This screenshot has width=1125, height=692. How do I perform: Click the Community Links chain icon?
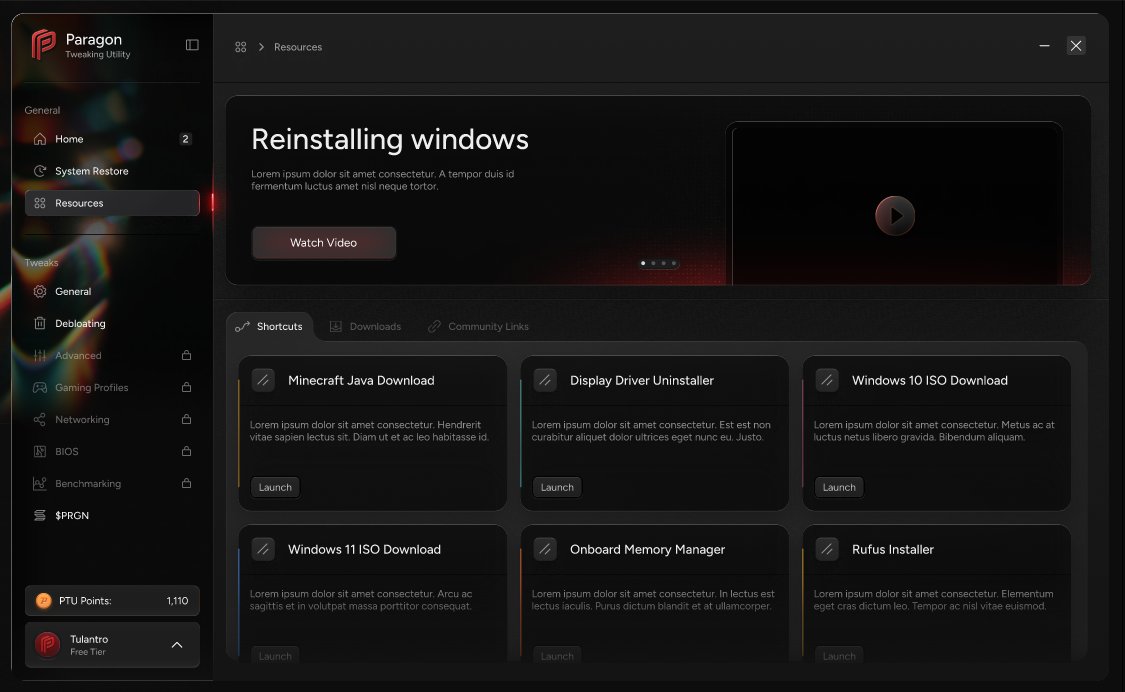click(434, 327)
